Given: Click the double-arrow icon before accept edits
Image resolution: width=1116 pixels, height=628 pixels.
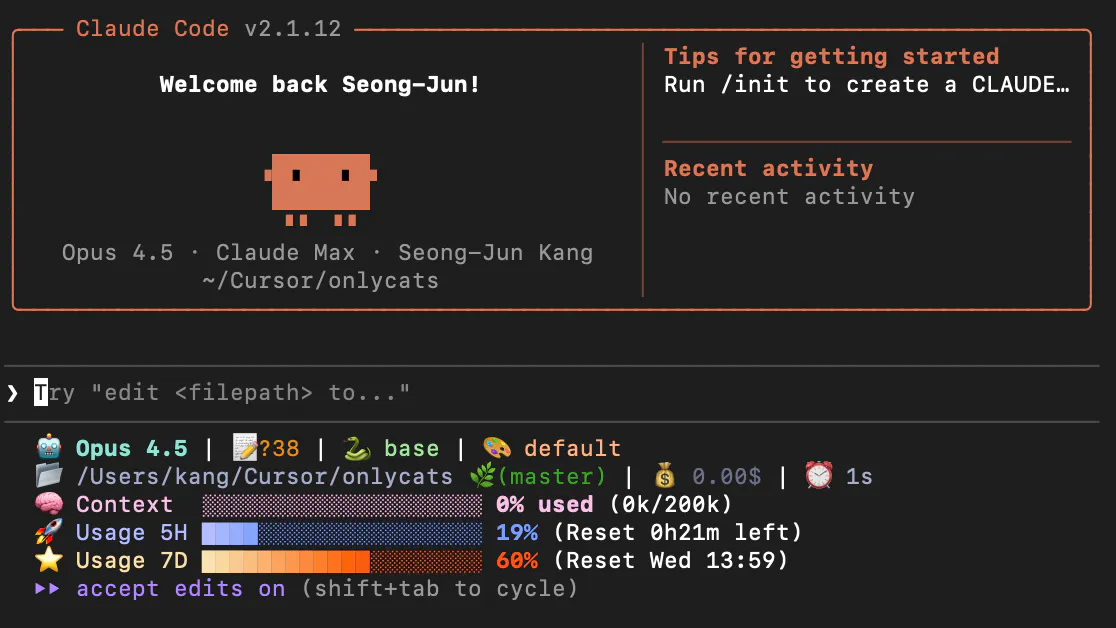Looking at the screenshot, I should pos(47,589).
